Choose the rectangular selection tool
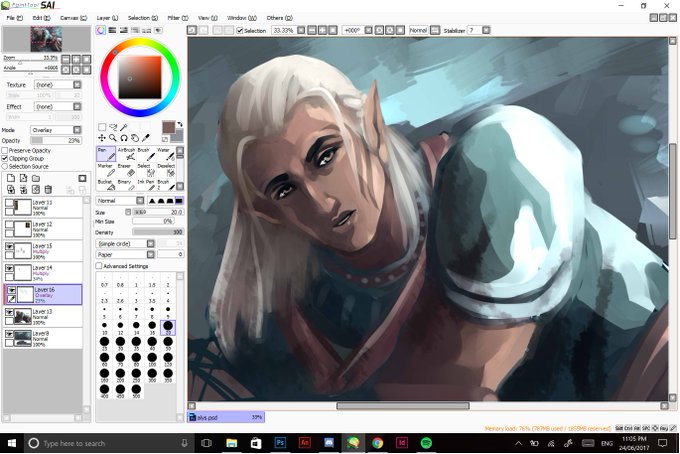 point(102,127)
